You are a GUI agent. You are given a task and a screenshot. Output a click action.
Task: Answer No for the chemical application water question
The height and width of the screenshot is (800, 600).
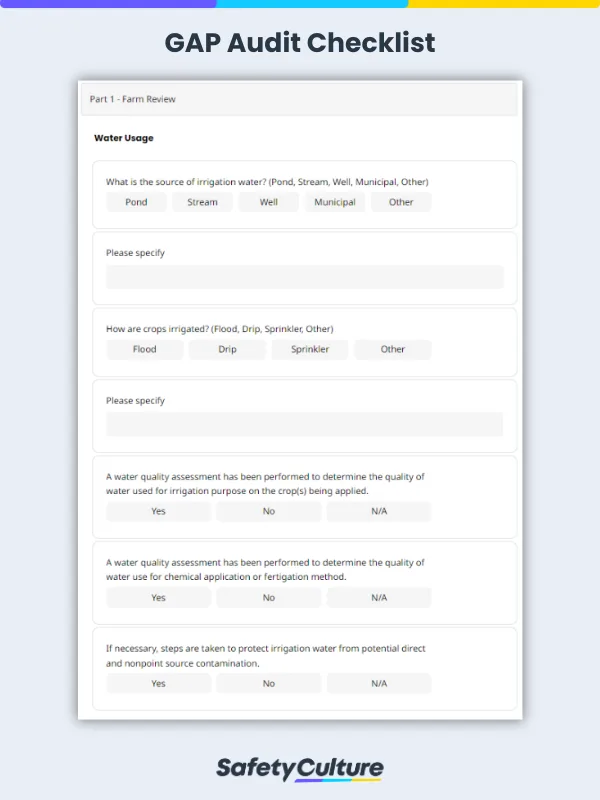(268, 598)
